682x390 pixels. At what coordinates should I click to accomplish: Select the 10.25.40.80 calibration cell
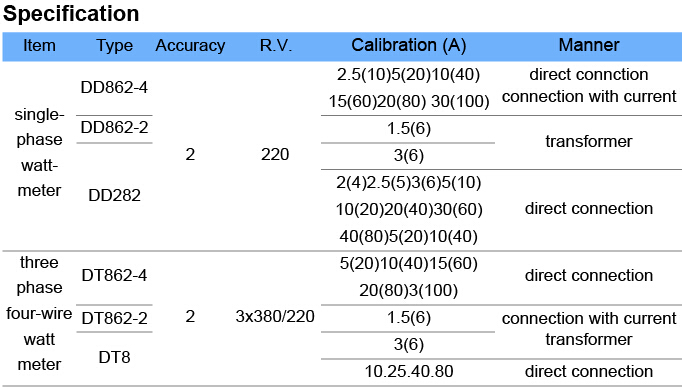[408, 371]
